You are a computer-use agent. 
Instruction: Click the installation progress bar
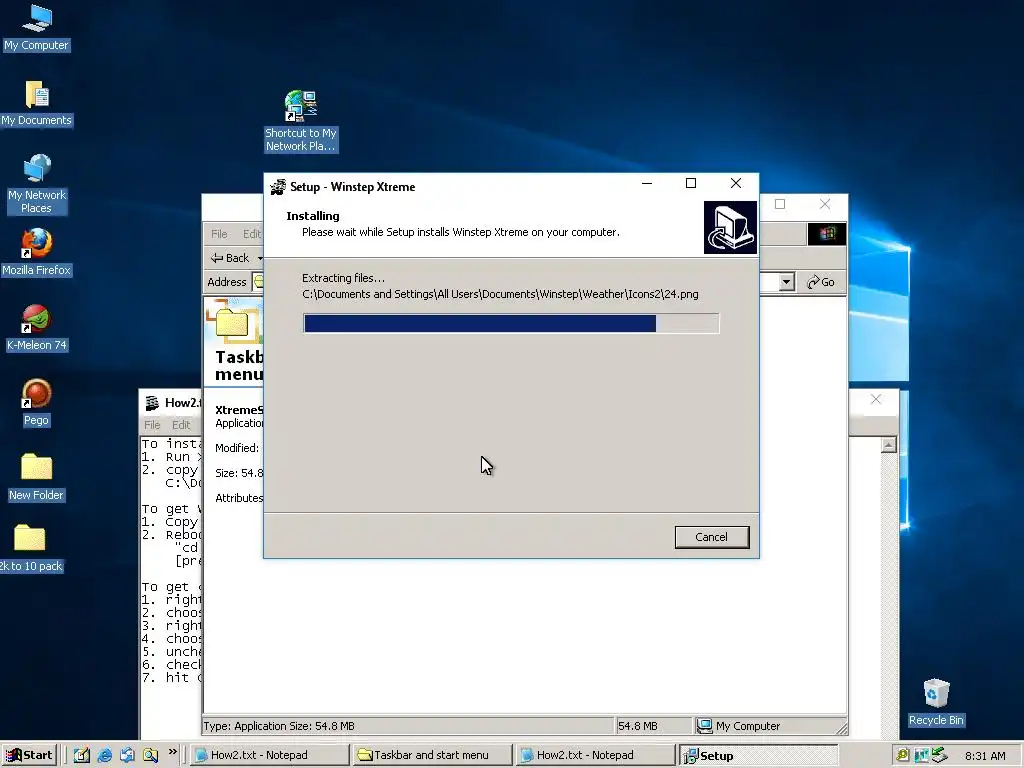(511, 323)
